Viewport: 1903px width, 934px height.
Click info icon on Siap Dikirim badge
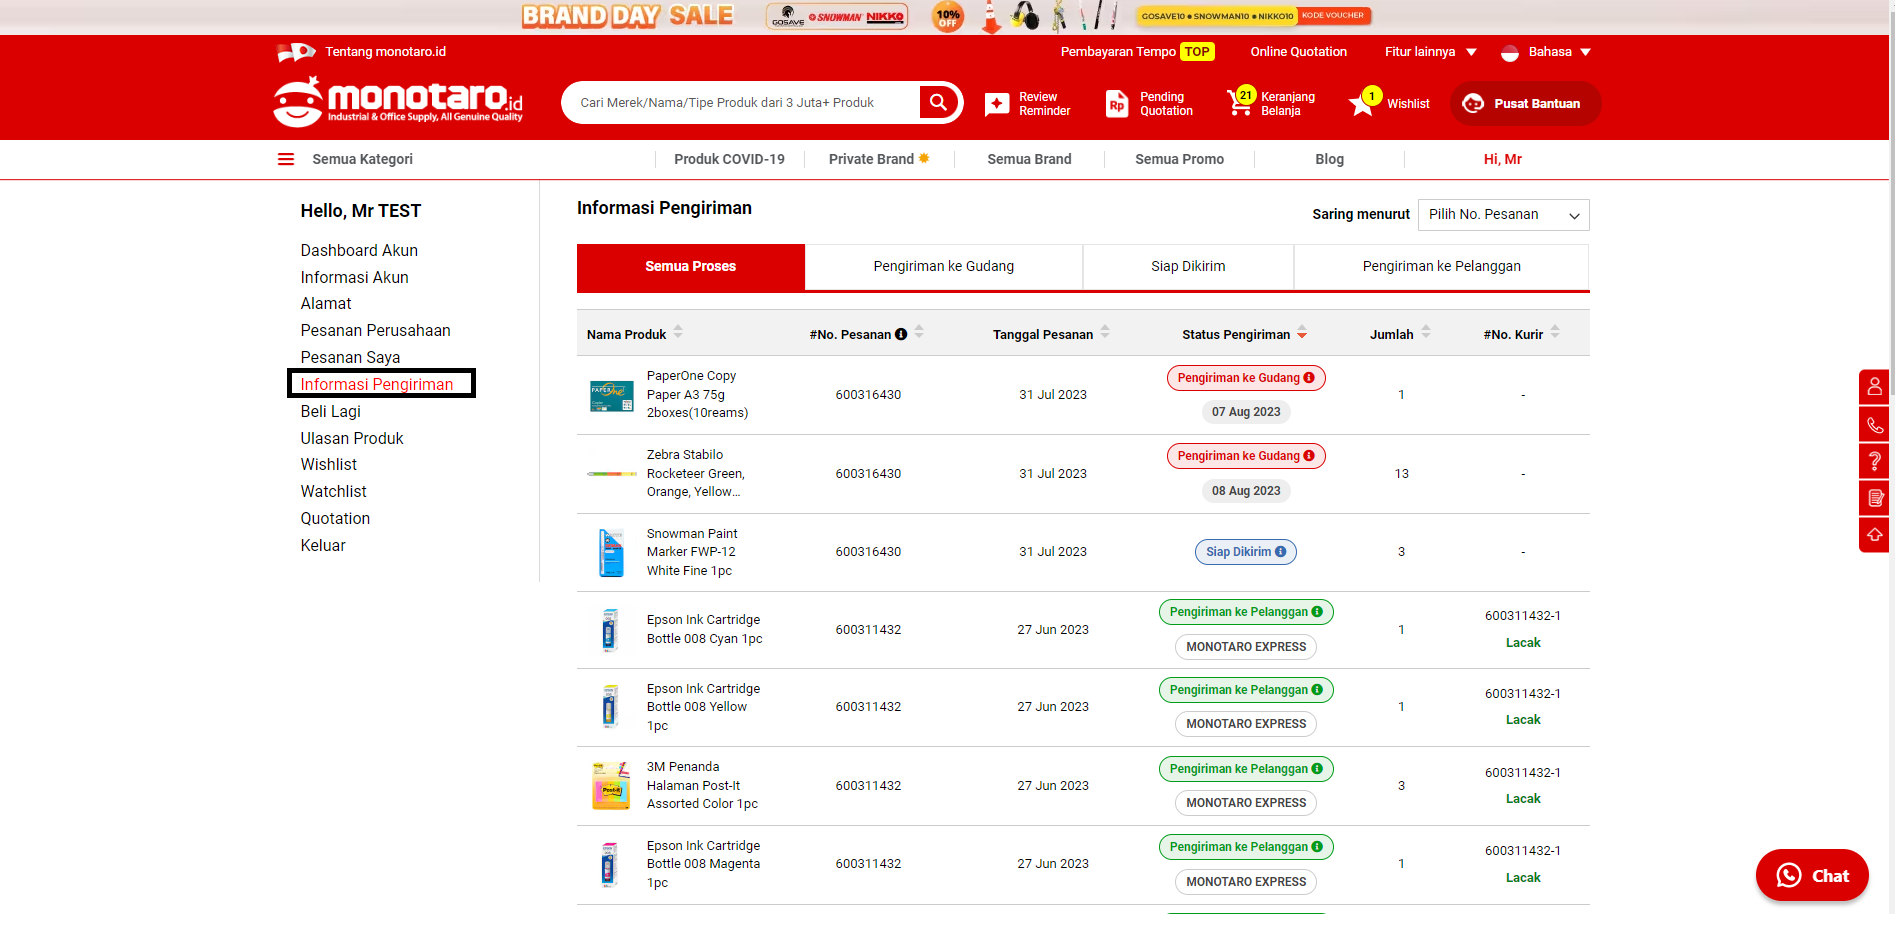pyautogui.click(x=1280, y=552)
